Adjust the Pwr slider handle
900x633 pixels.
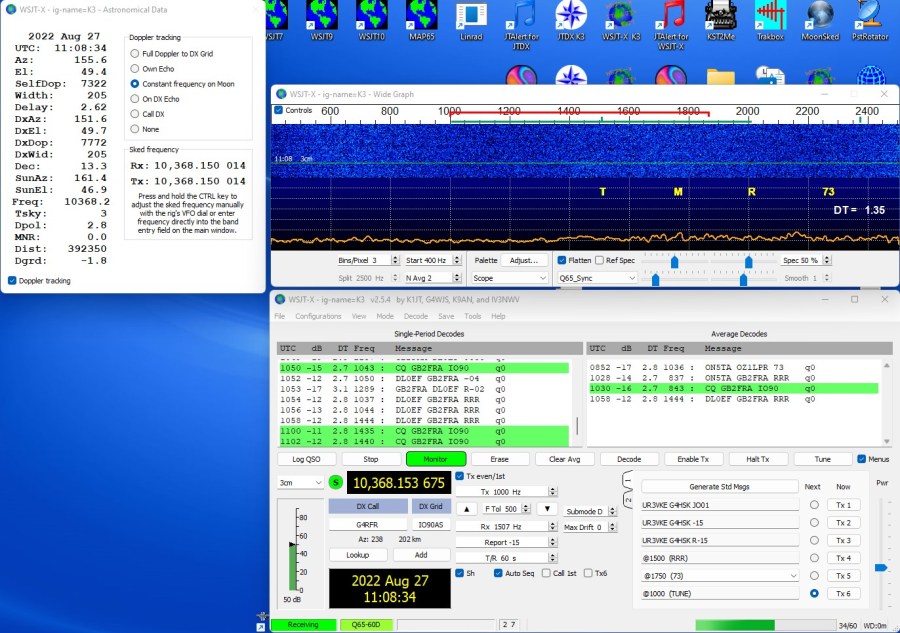pyautogui.click(x=880, y=567)
